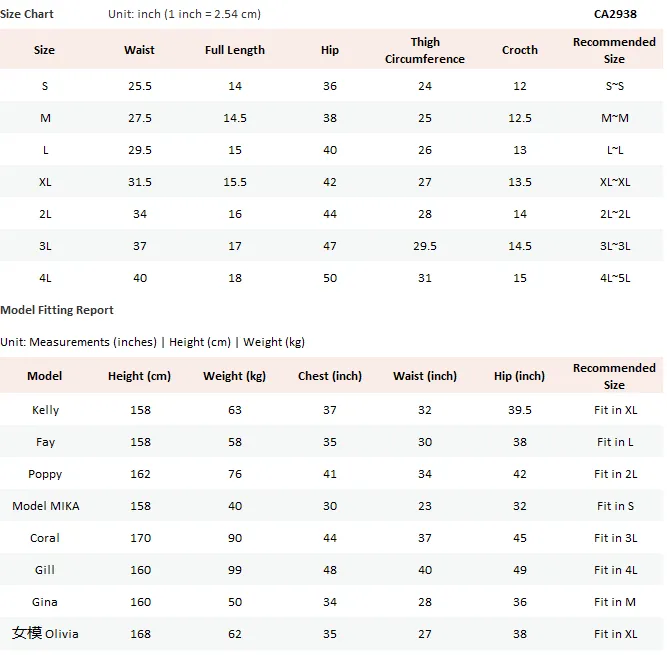The image size is (667, 655).
Task: Select the Full Length column header
Action: tap(234, 50)
